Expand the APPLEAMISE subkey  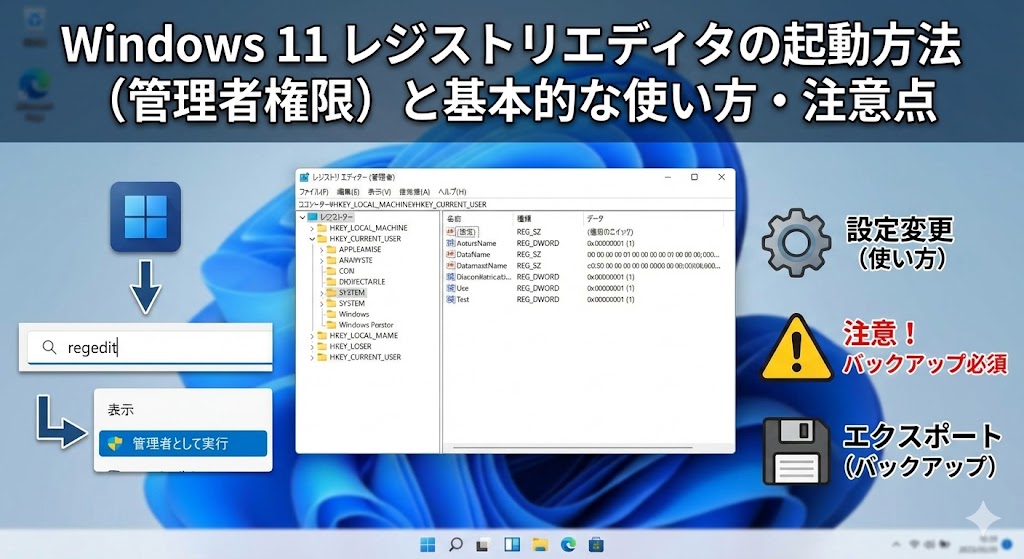(321, 249)
